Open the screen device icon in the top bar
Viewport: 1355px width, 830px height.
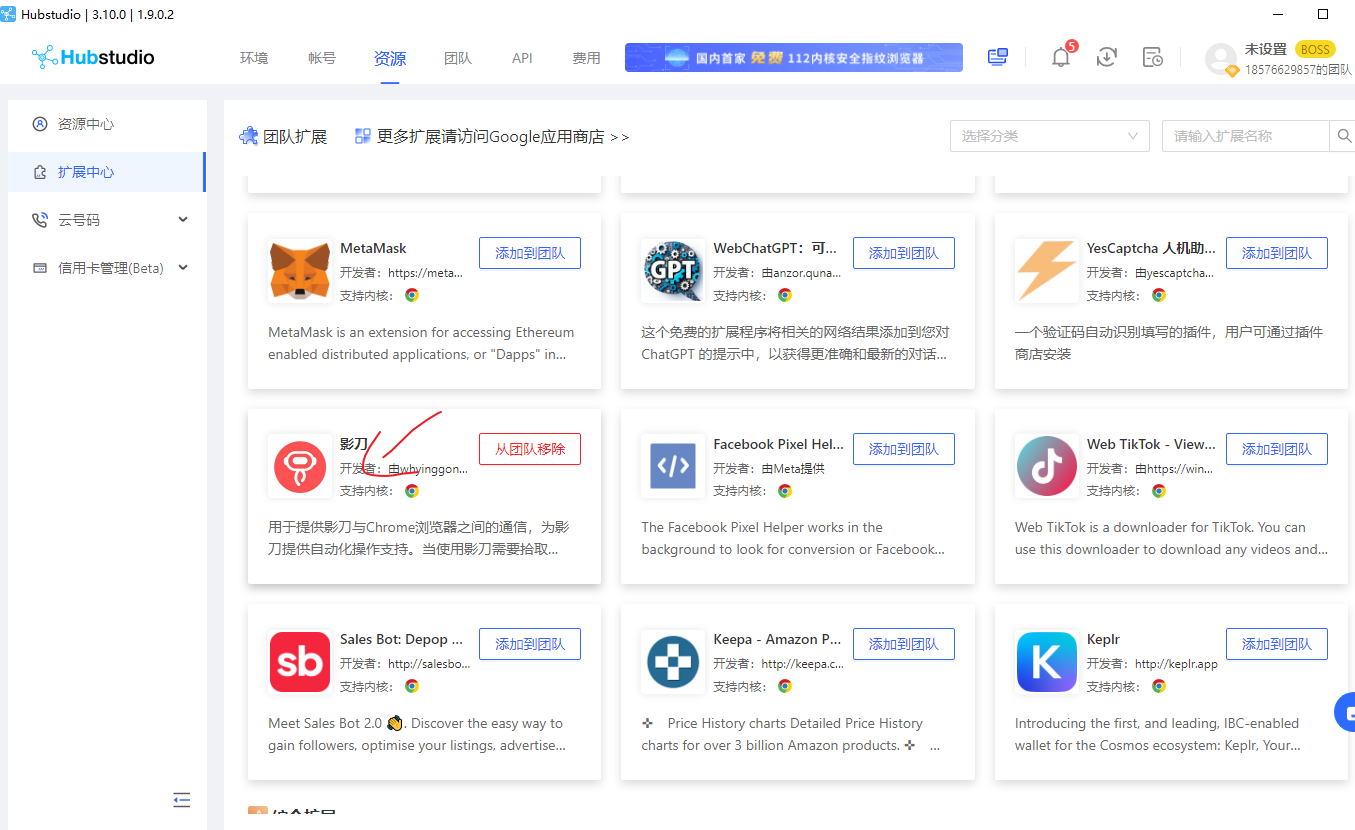997,57
